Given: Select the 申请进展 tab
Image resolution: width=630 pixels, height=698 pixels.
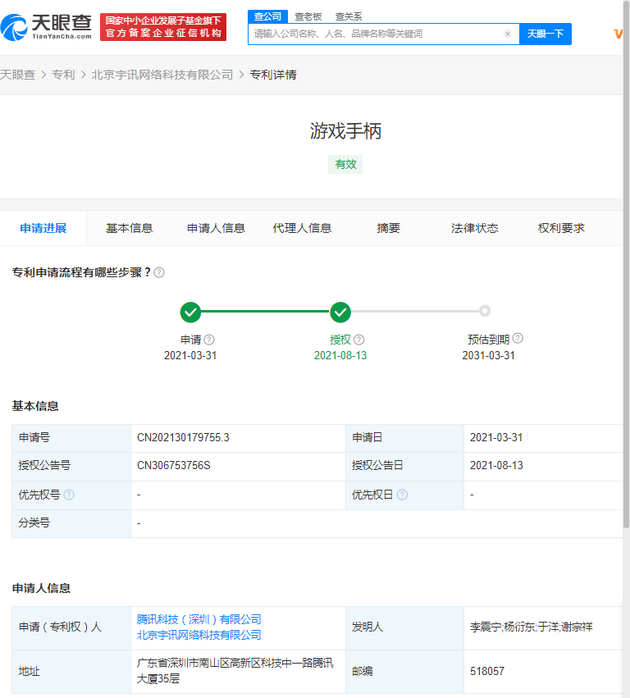Looking at the screenshot, I should click(43, 228).
